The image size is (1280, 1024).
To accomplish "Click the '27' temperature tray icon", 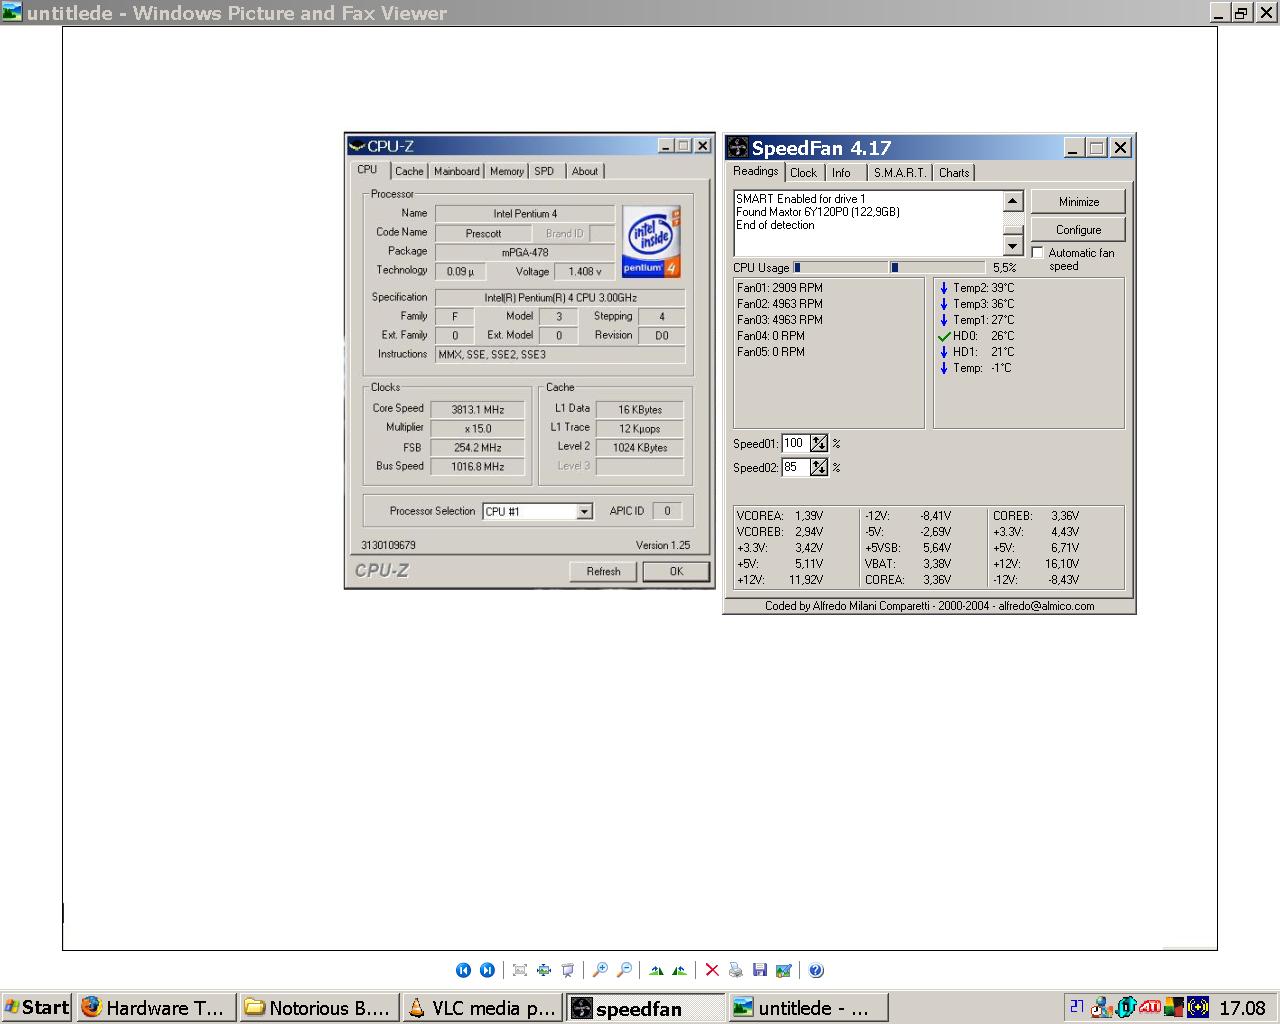I will click(x=1078, y=1007).
